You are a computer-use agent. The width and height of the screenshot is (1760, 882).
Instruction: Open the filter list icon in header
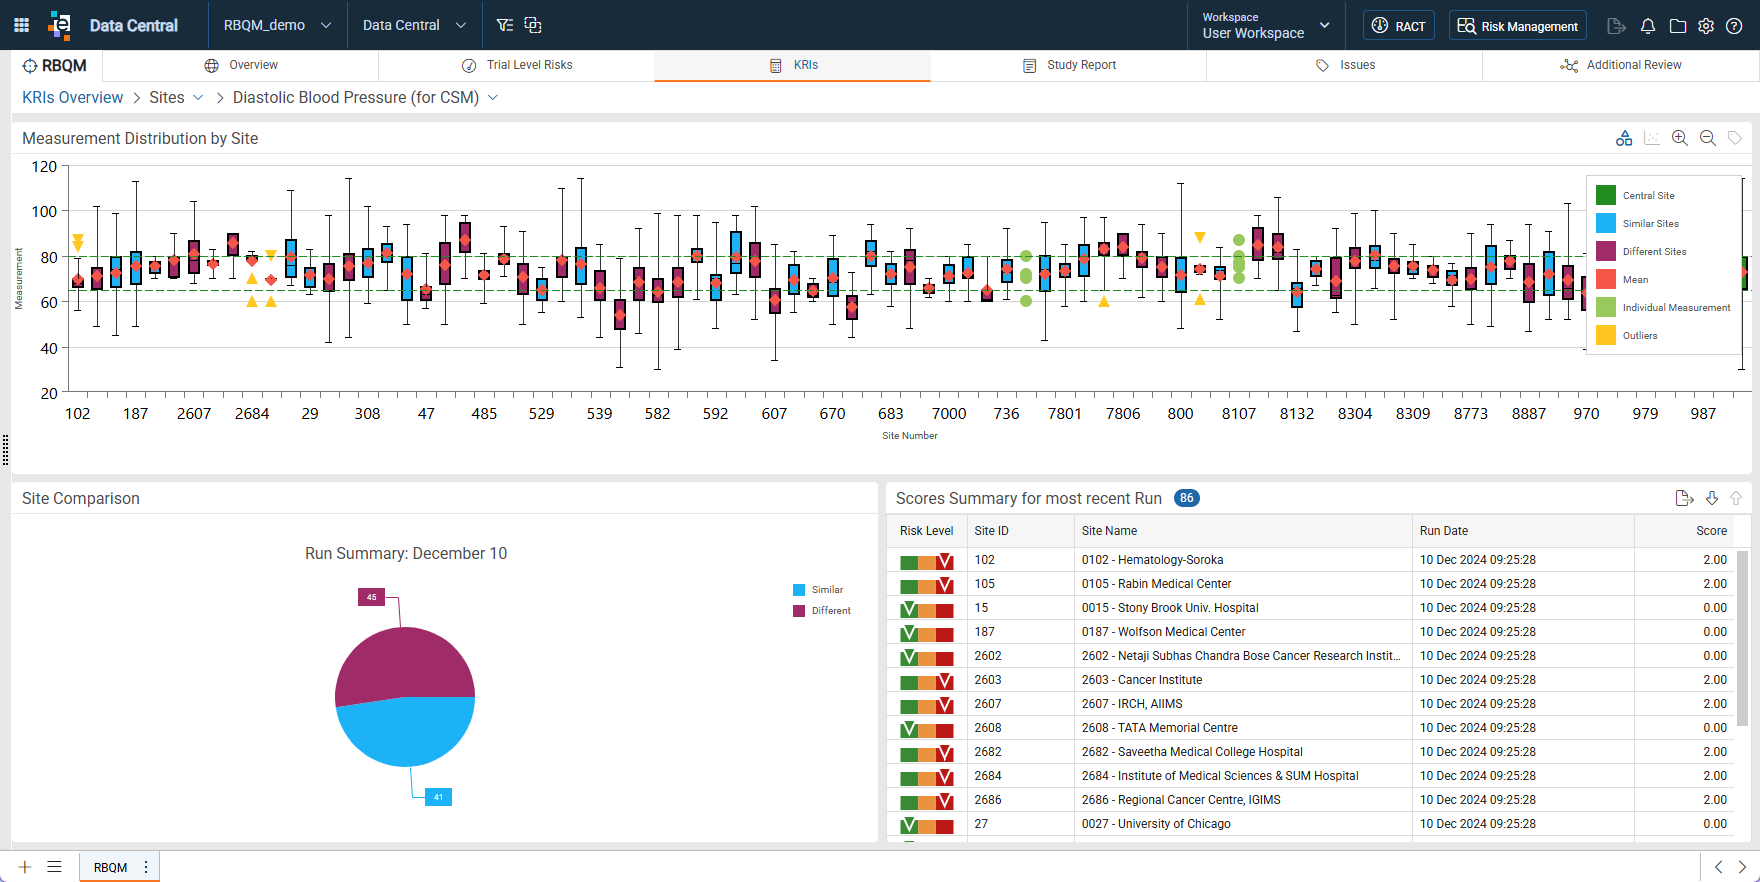505,25
